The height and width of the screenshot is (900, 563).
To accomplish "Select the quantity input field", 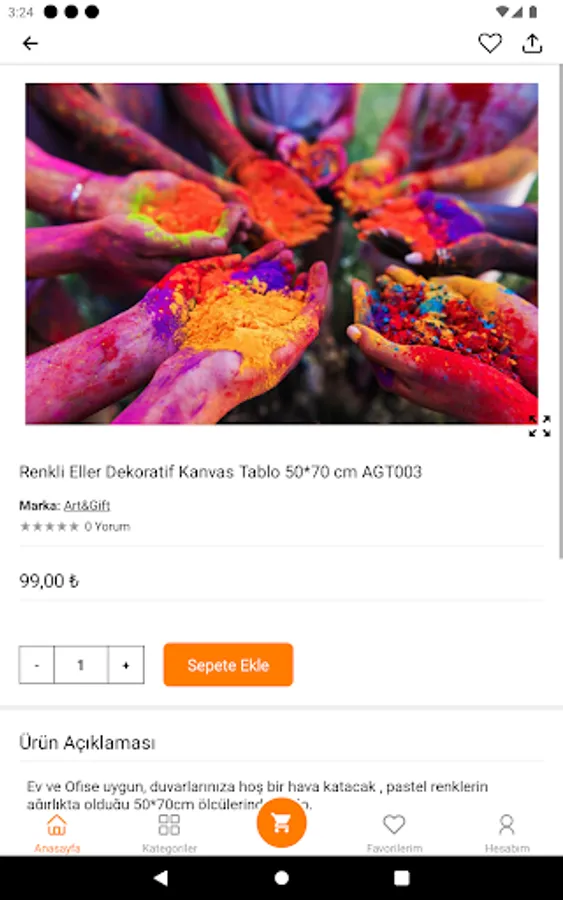I will 81,665.
